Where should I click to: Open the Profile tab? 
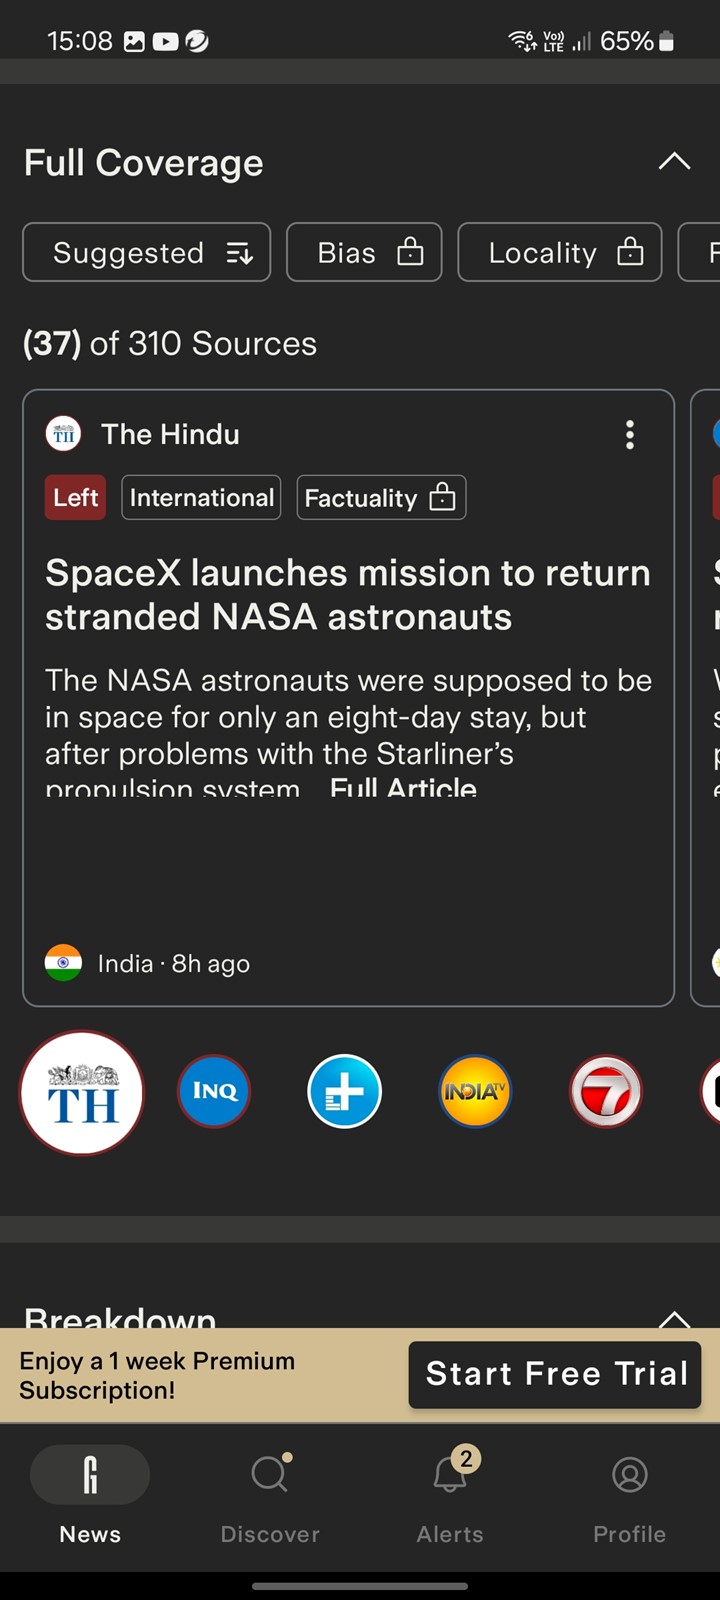point(630,1497)
